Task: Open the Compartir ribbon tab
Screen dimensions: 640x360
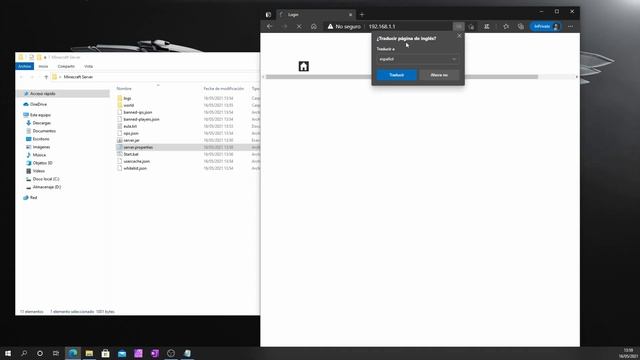Action: click(66, 66)
